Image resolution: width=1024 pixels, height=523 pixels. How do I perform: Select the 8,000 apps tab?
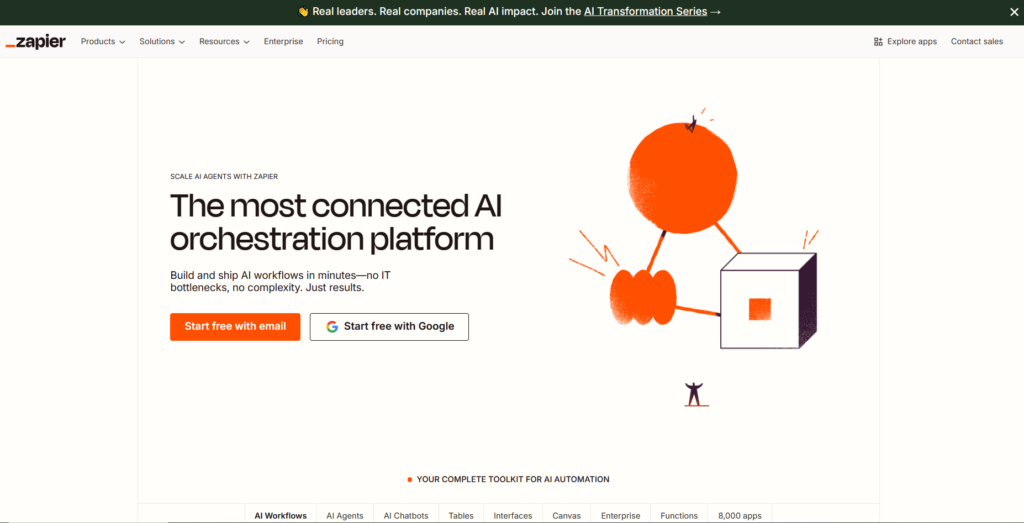739,515
